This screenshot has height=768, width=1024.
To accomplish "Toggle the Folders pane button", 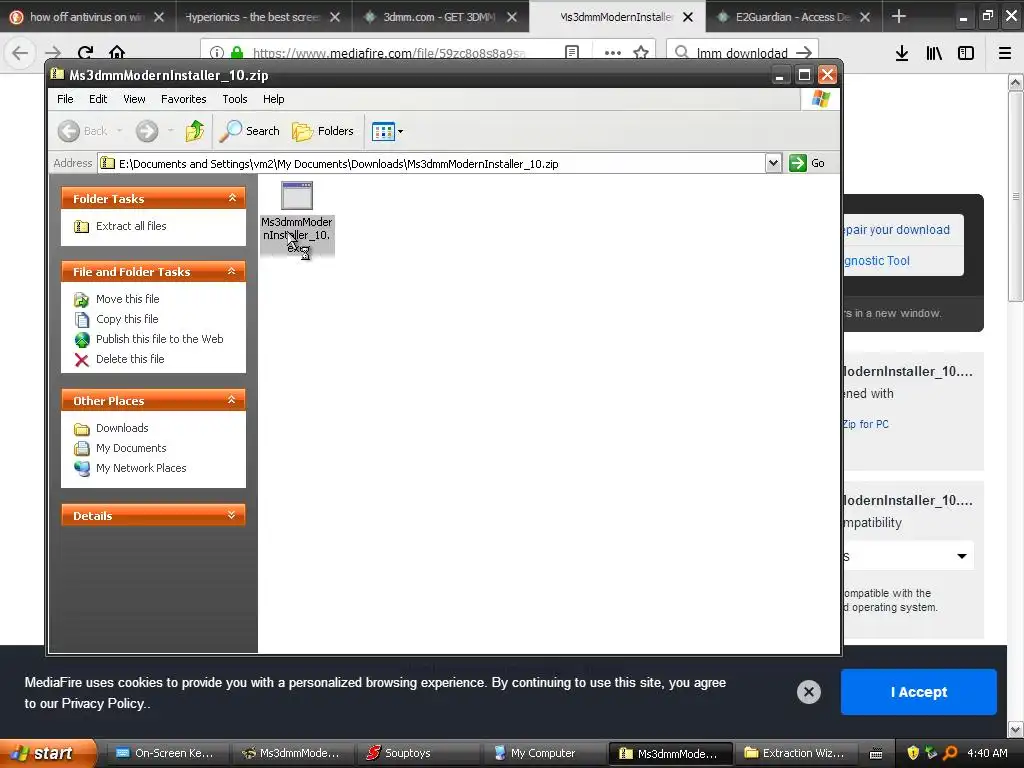I will pyautogui.click(x=323, y=131).
